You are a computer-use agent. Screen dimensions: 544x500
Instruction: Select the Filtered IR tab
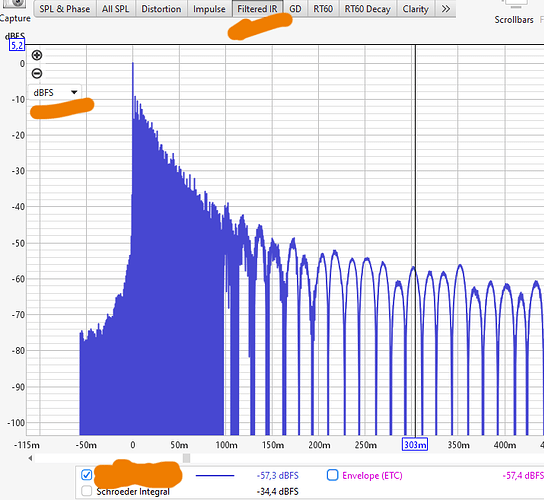coord(257,9)
